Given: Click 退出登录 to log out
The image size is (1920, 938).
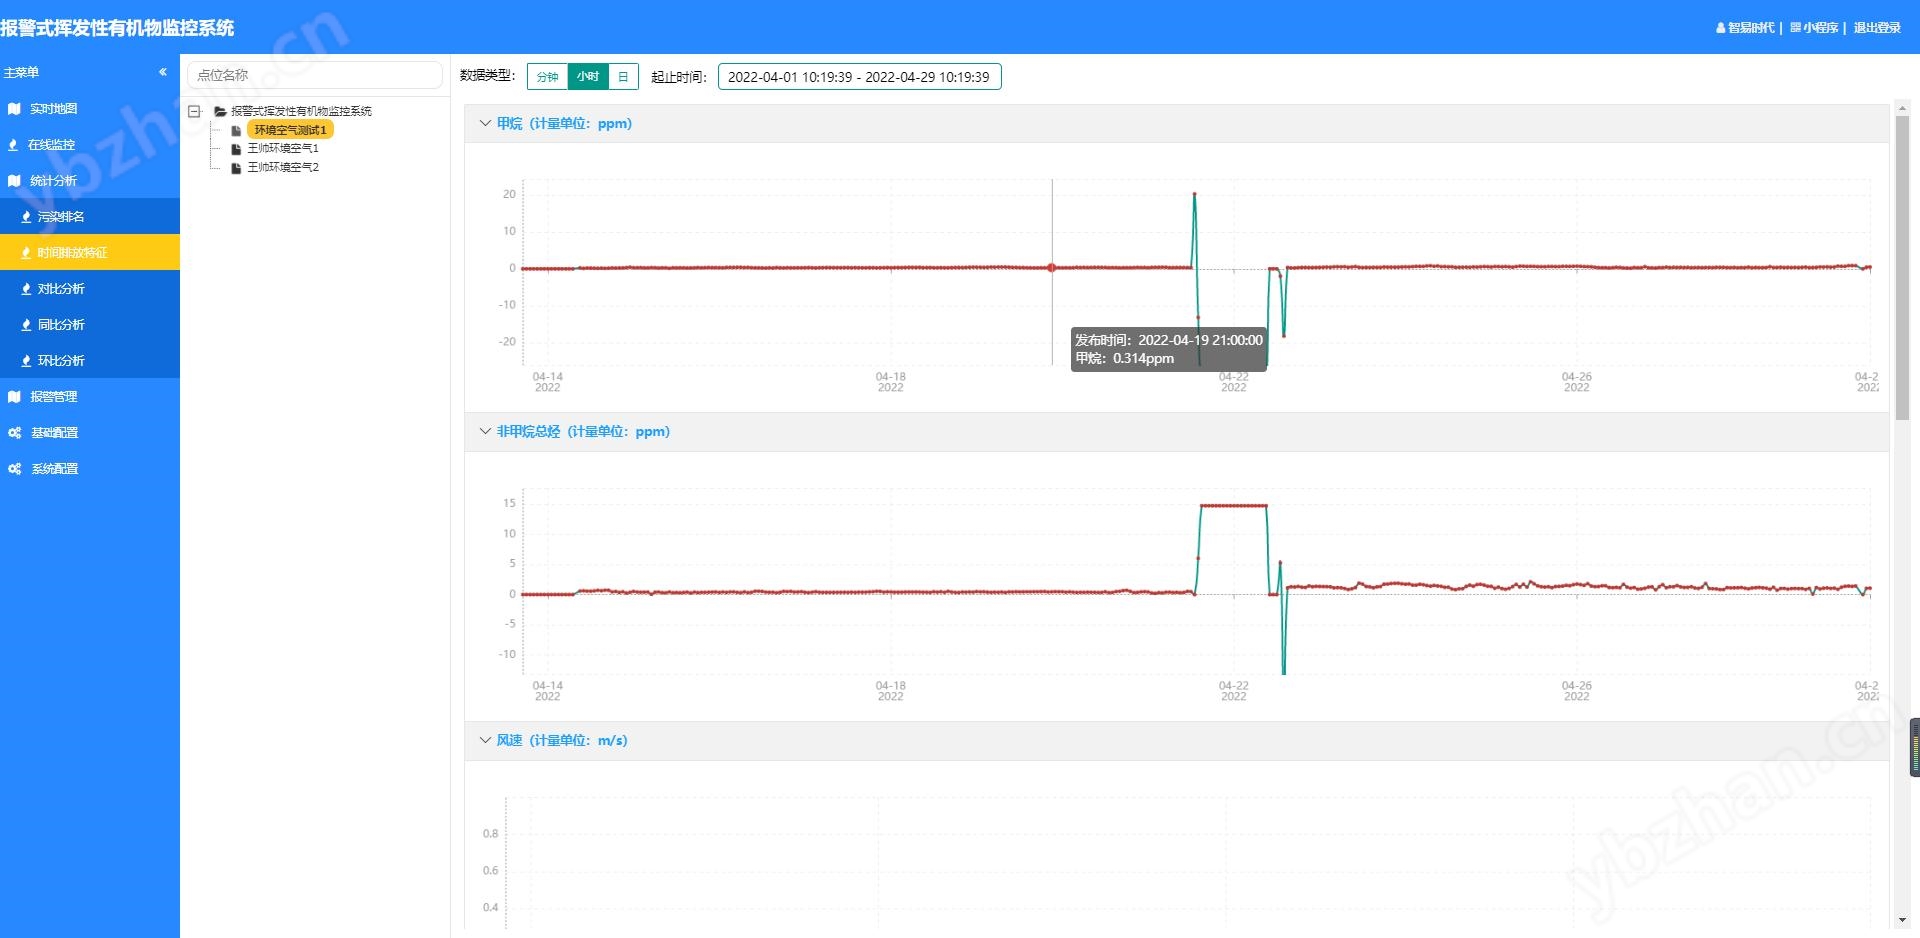Looking at the screenshot, I should (1877, 28).
